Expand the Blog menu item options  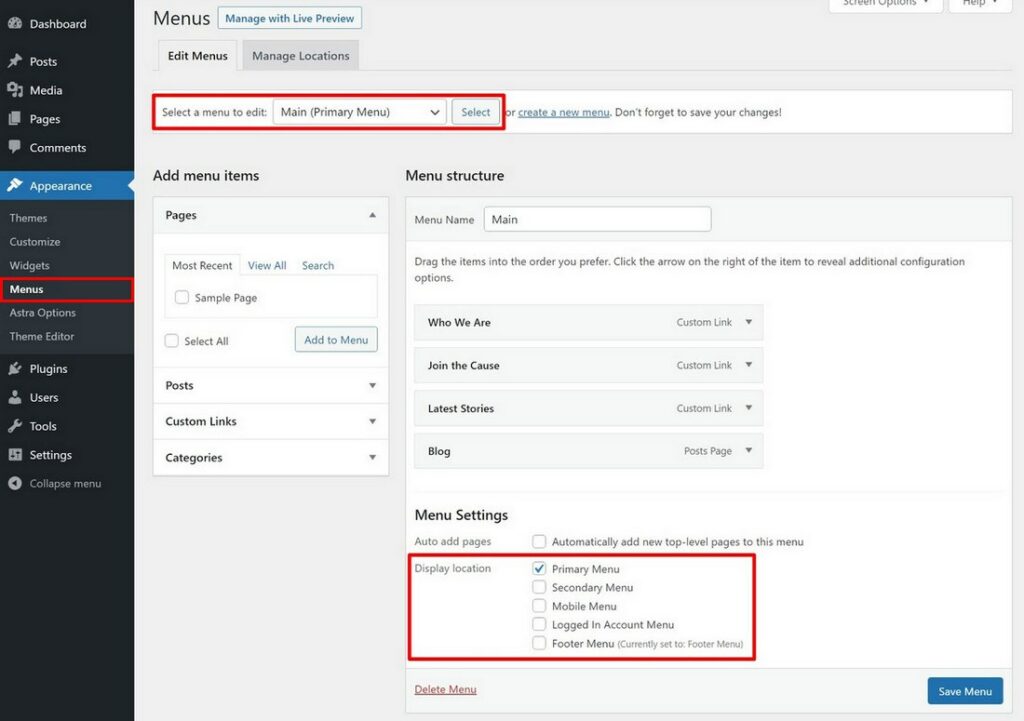click(748, 451)
